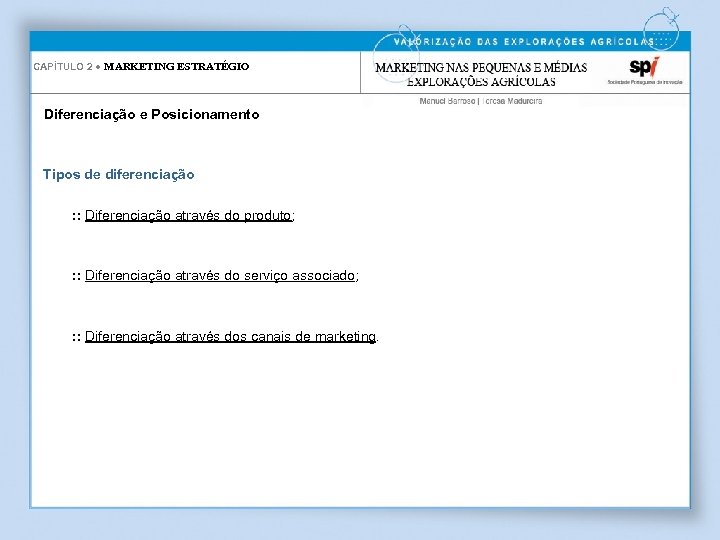This screenshot has width=720, height=540.
Task: Click the author line Manuel Barroso | Teresa Madureira
Action: point(481,101)
